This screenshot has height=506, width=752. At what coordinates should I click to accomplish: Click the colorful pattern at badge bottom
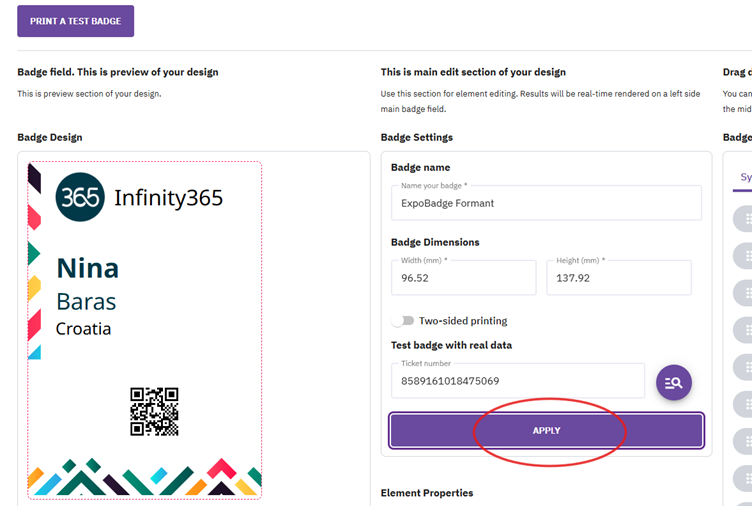[x=145, y=477]
